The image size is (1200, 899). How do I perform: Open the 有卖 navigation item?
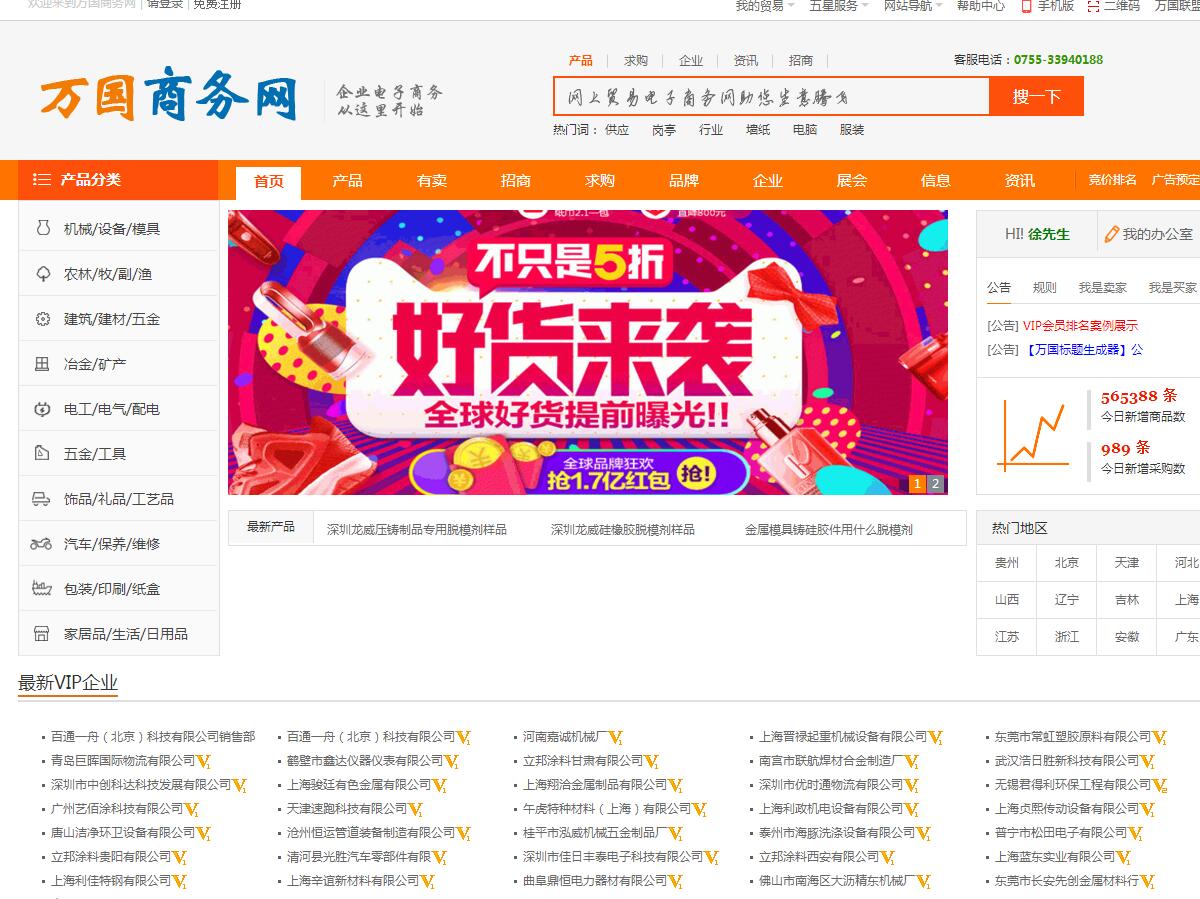[x=432, y=181]
